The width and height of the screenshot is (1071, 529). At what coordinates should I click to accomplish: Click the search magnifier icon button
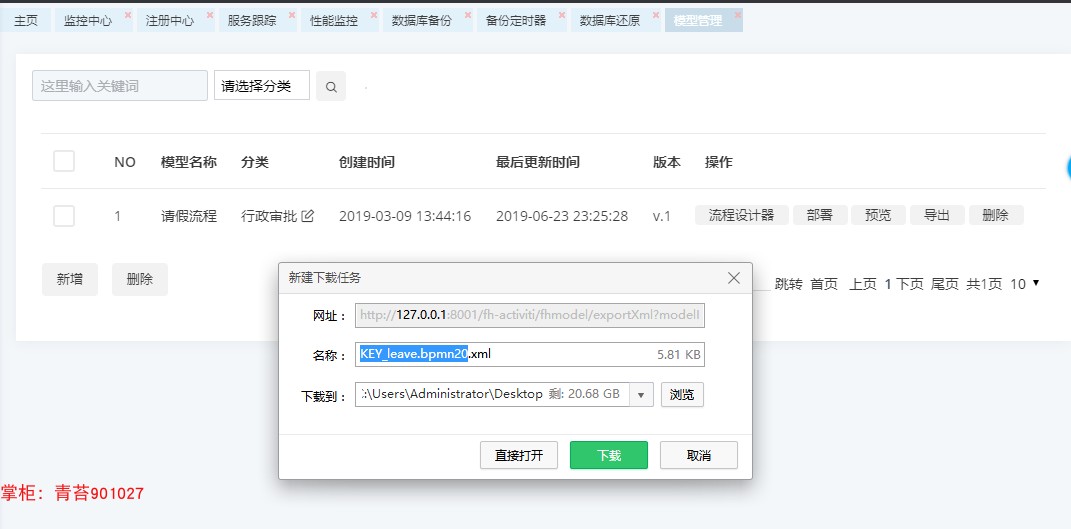click(x=331, y=86)
